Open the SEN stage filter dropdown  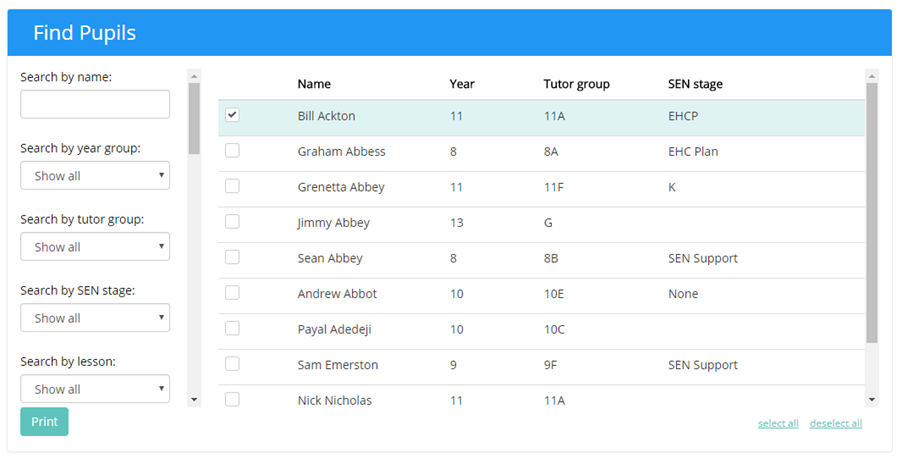point(95,318)
